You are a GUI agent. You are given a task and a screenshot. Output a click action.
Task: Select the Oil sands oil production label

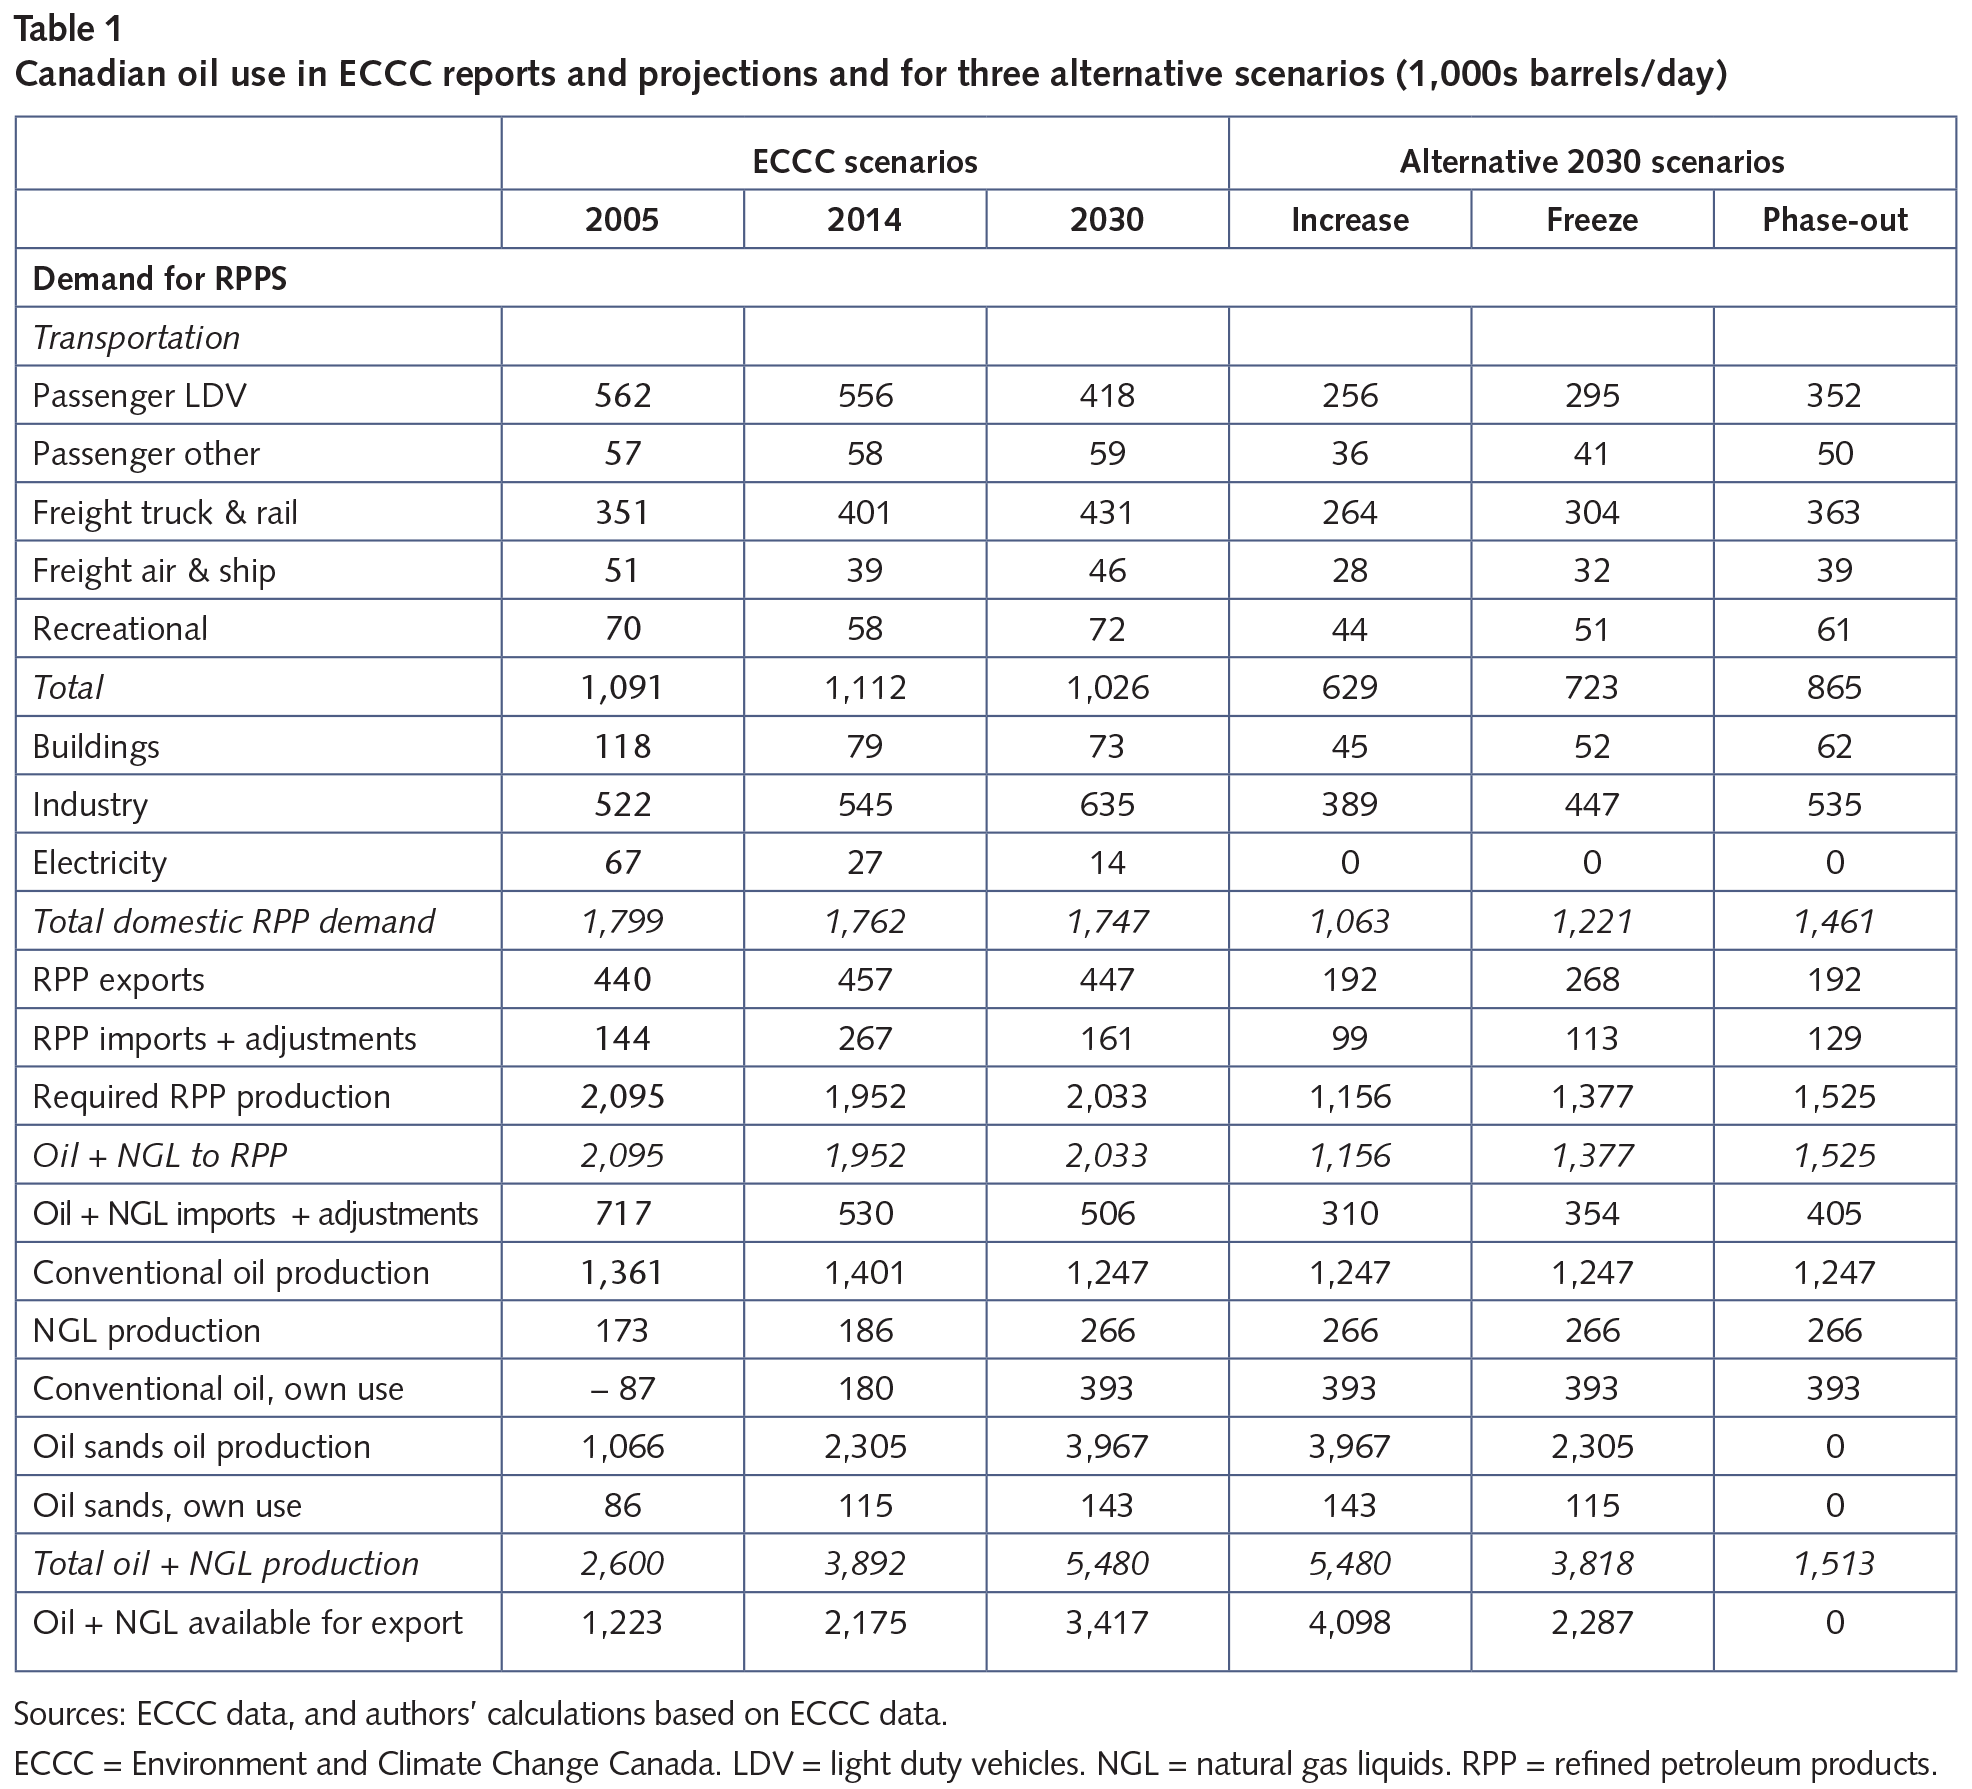click(x=201, y=1447)
